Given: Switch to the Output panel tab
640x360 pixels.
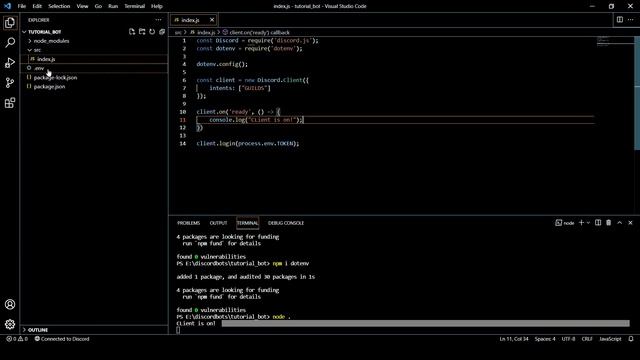Looking at the screenshot, I should 218,223.
